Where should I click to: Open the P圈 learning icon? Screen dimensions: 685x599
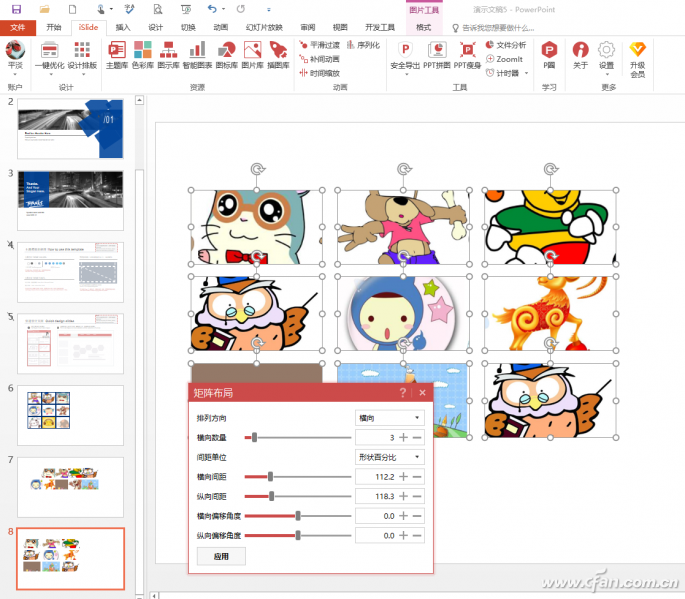coord(549,55)
